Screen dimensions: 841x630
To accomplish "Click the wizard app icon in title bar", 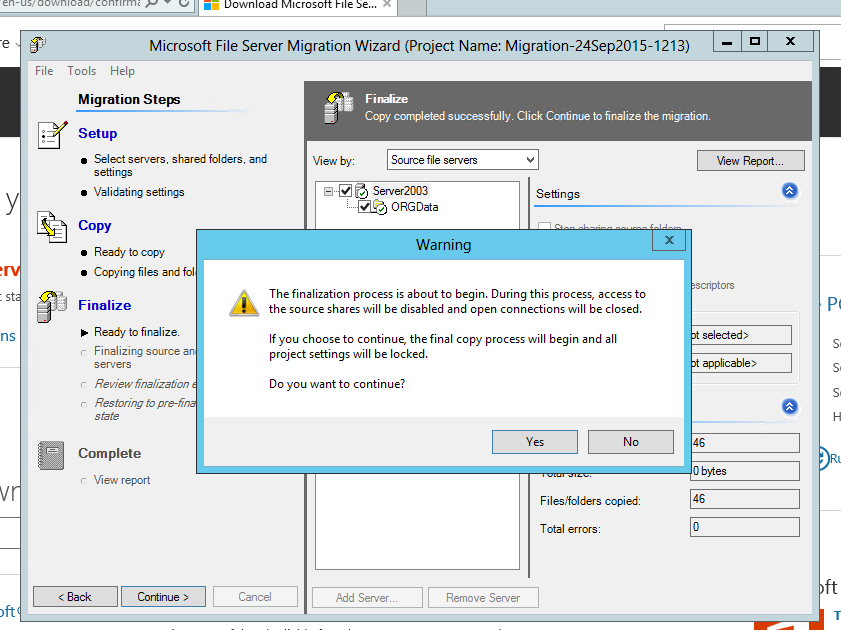I will pos(38,45).
